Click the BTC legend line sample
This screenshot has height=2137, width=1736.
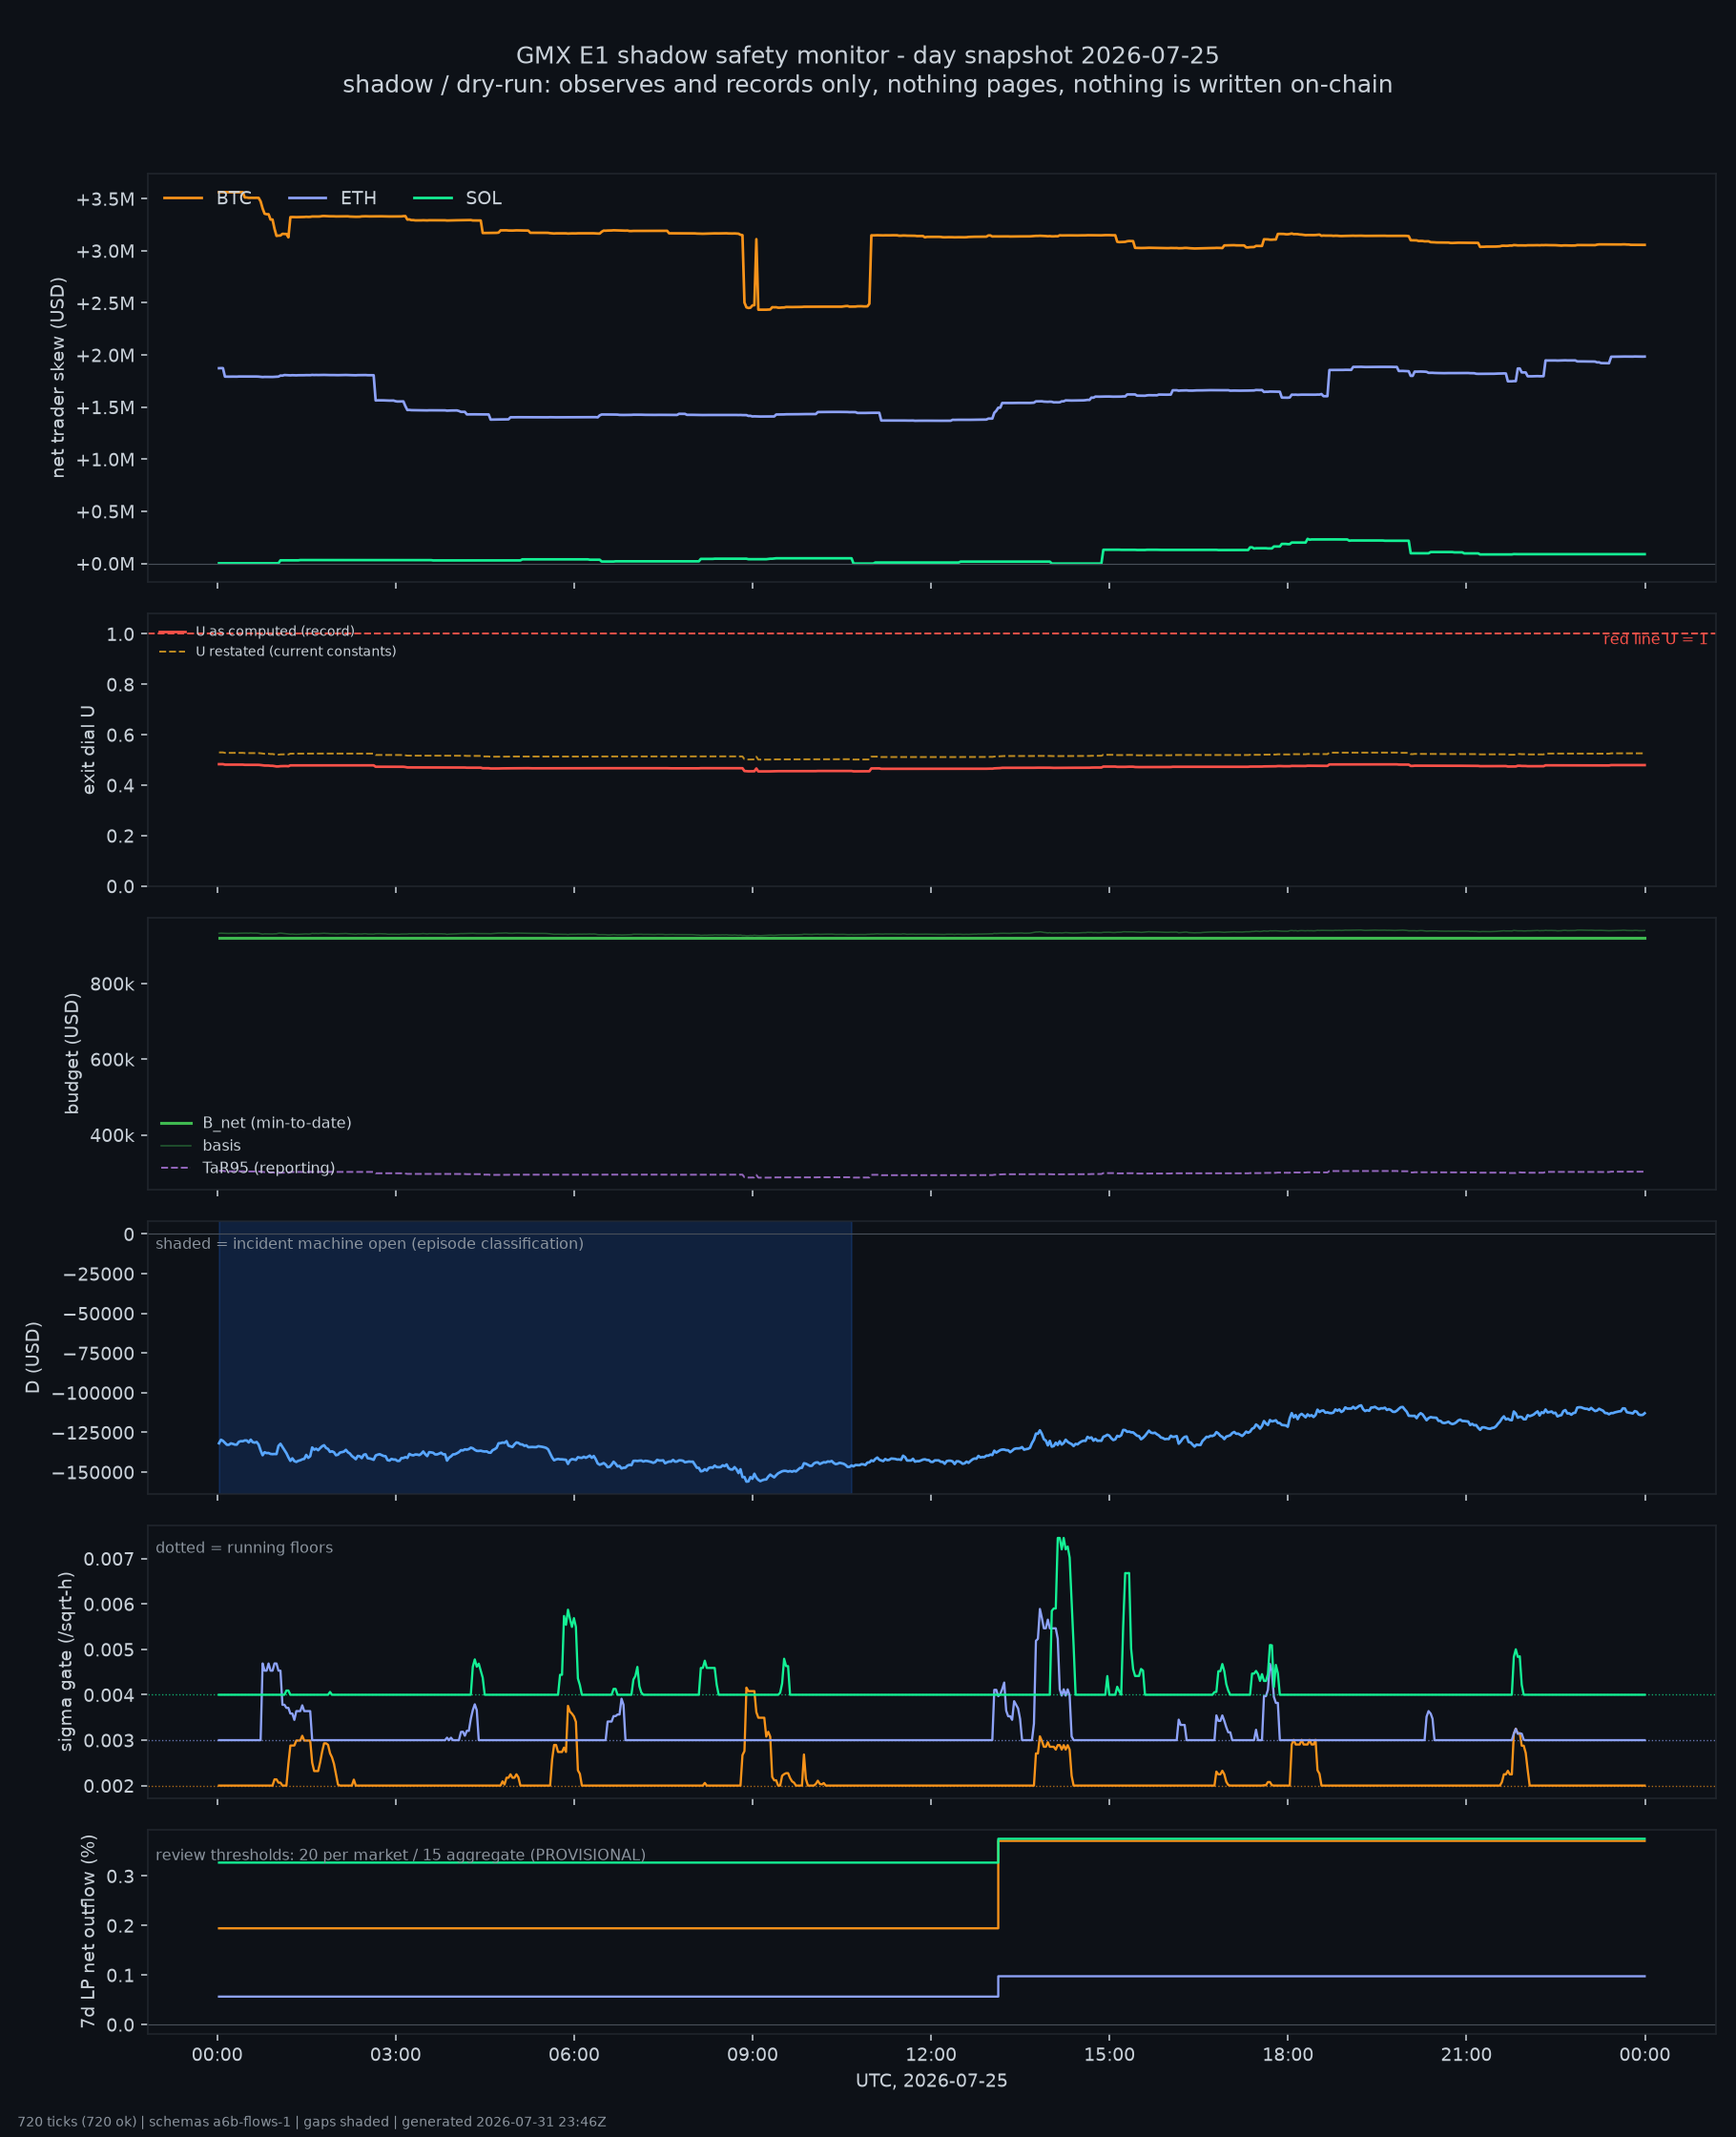point(183,198)
